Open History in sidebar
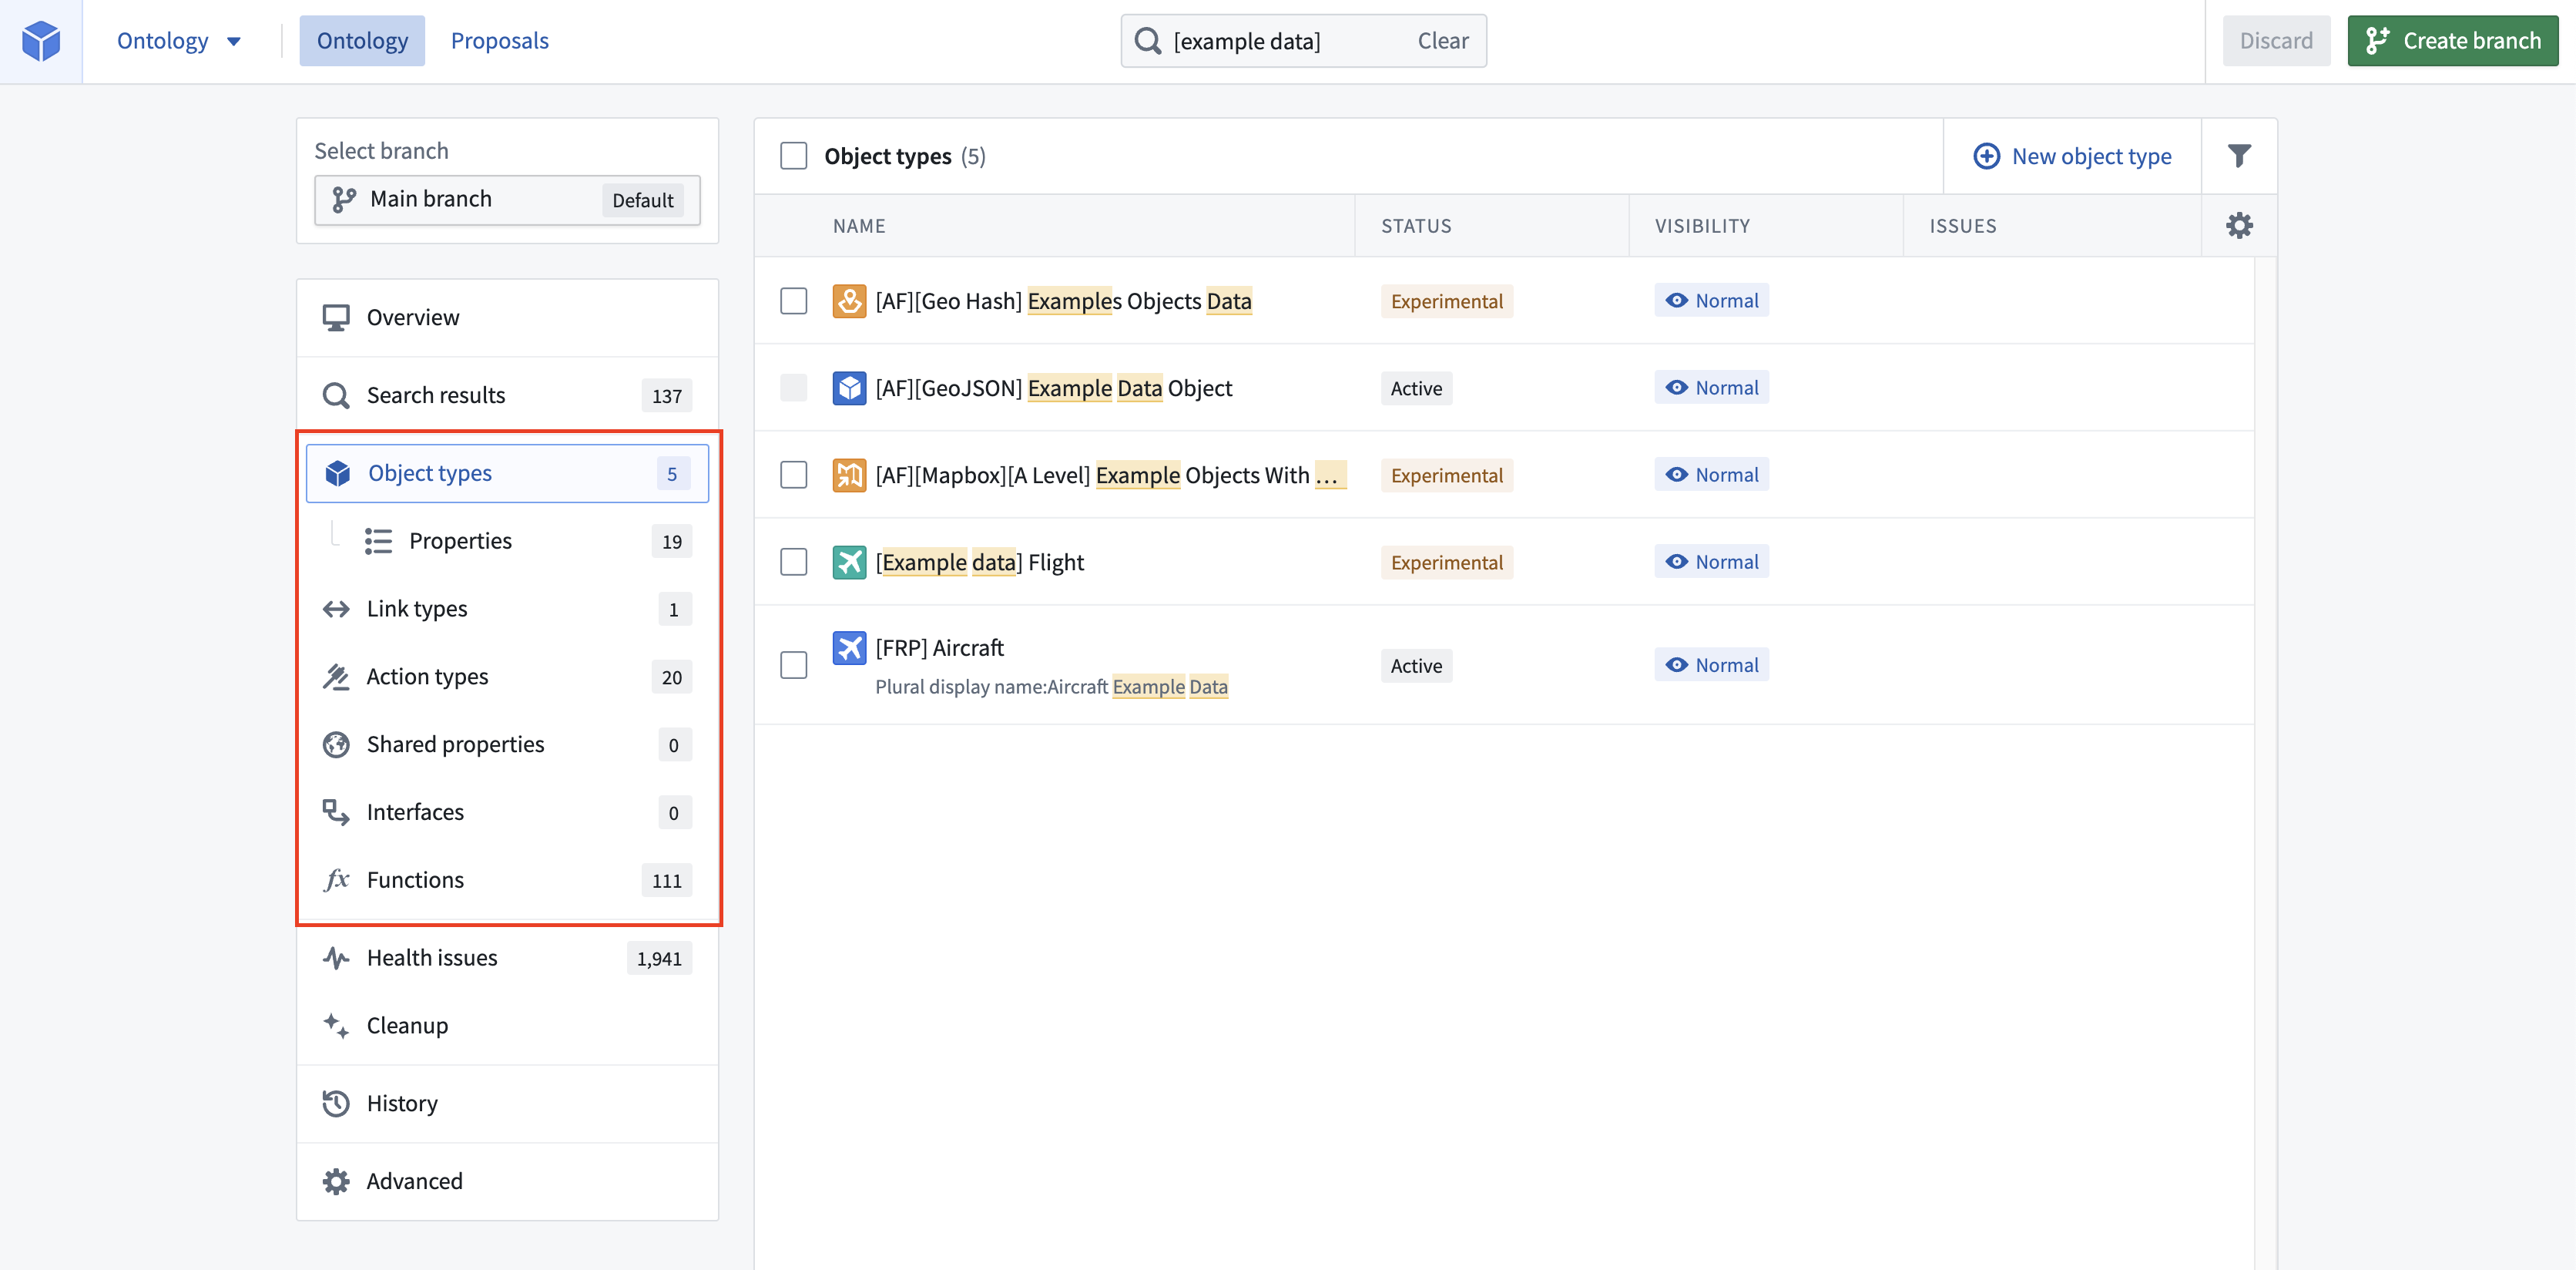The width and height of the screenshot is (2576, 1270). click(x=507, y=1104)
